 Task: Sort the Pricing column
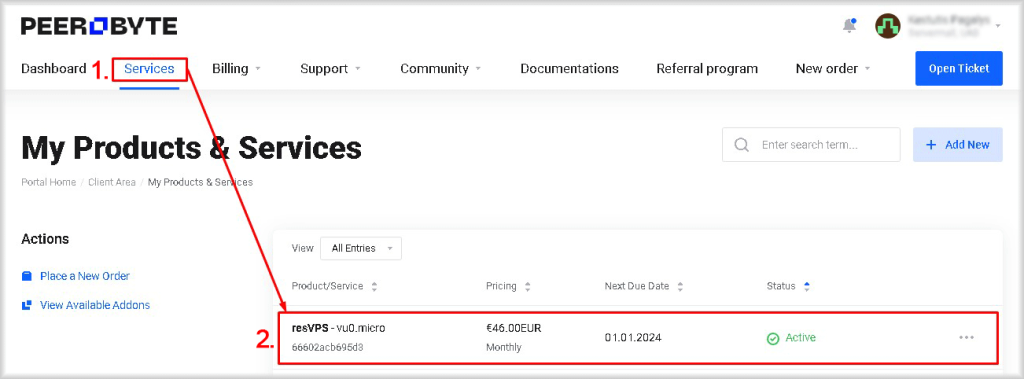click(x=527, y=286)
